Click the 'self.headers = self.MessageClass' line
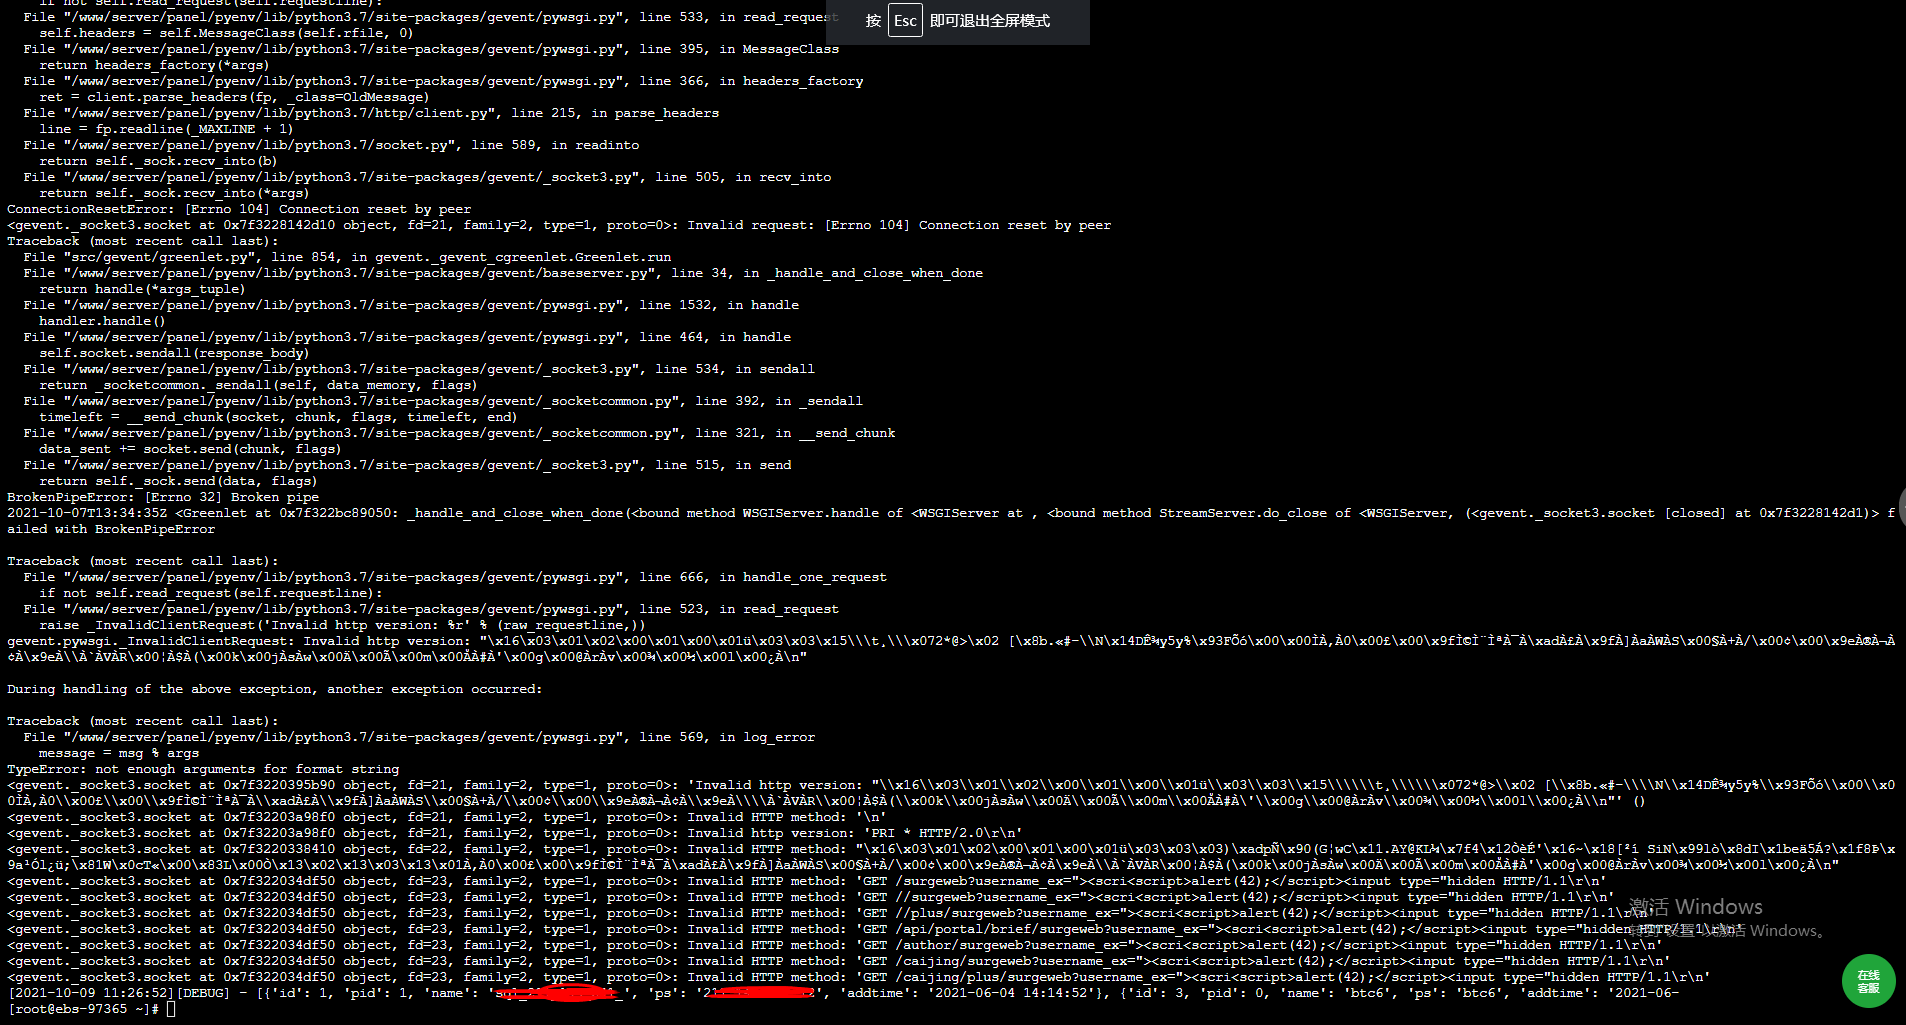 click(226, 33)
